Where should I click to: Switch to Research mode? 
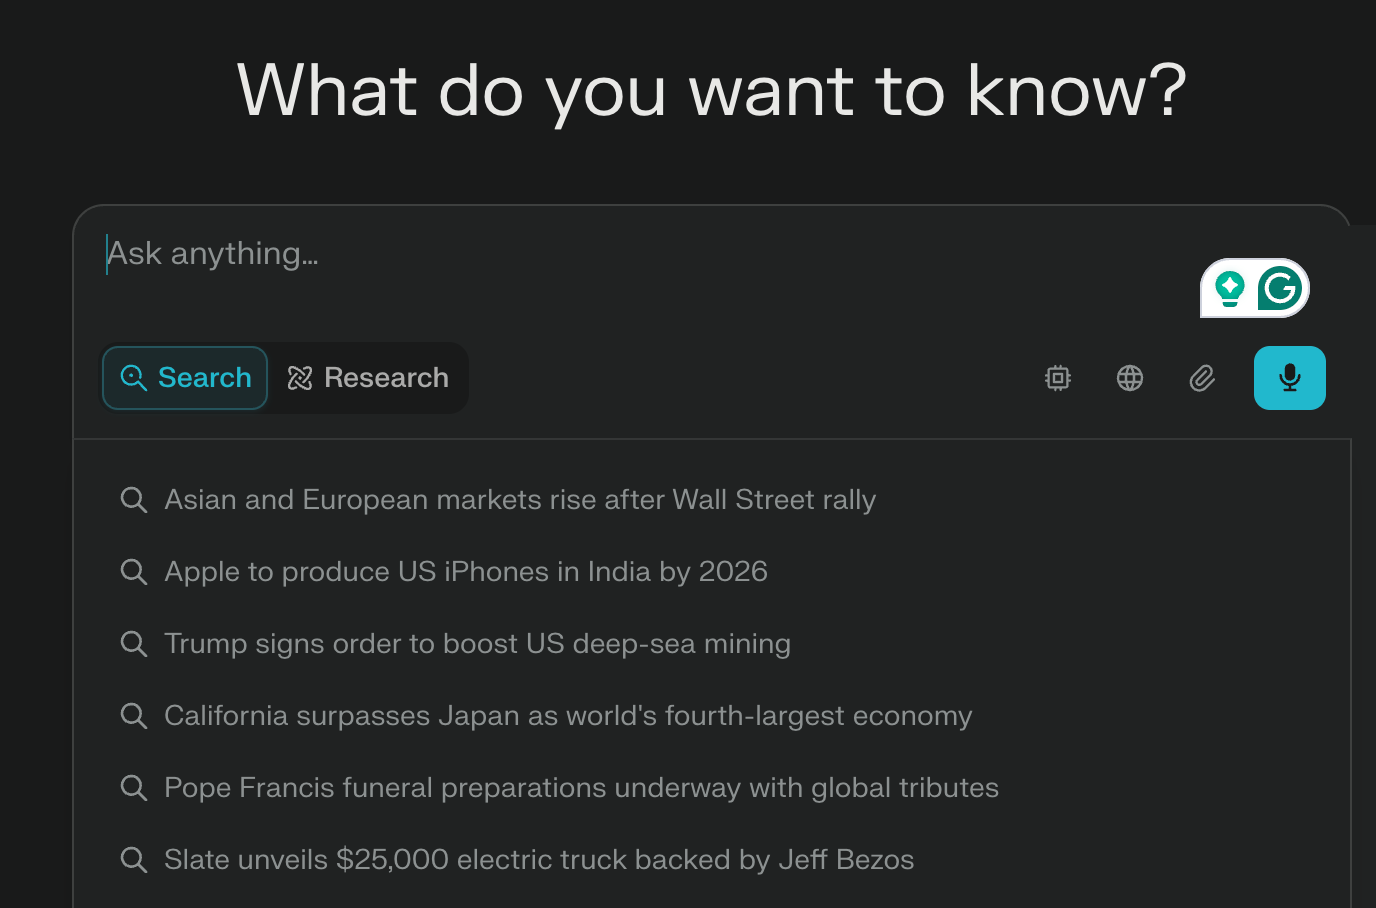pos(368,378)
